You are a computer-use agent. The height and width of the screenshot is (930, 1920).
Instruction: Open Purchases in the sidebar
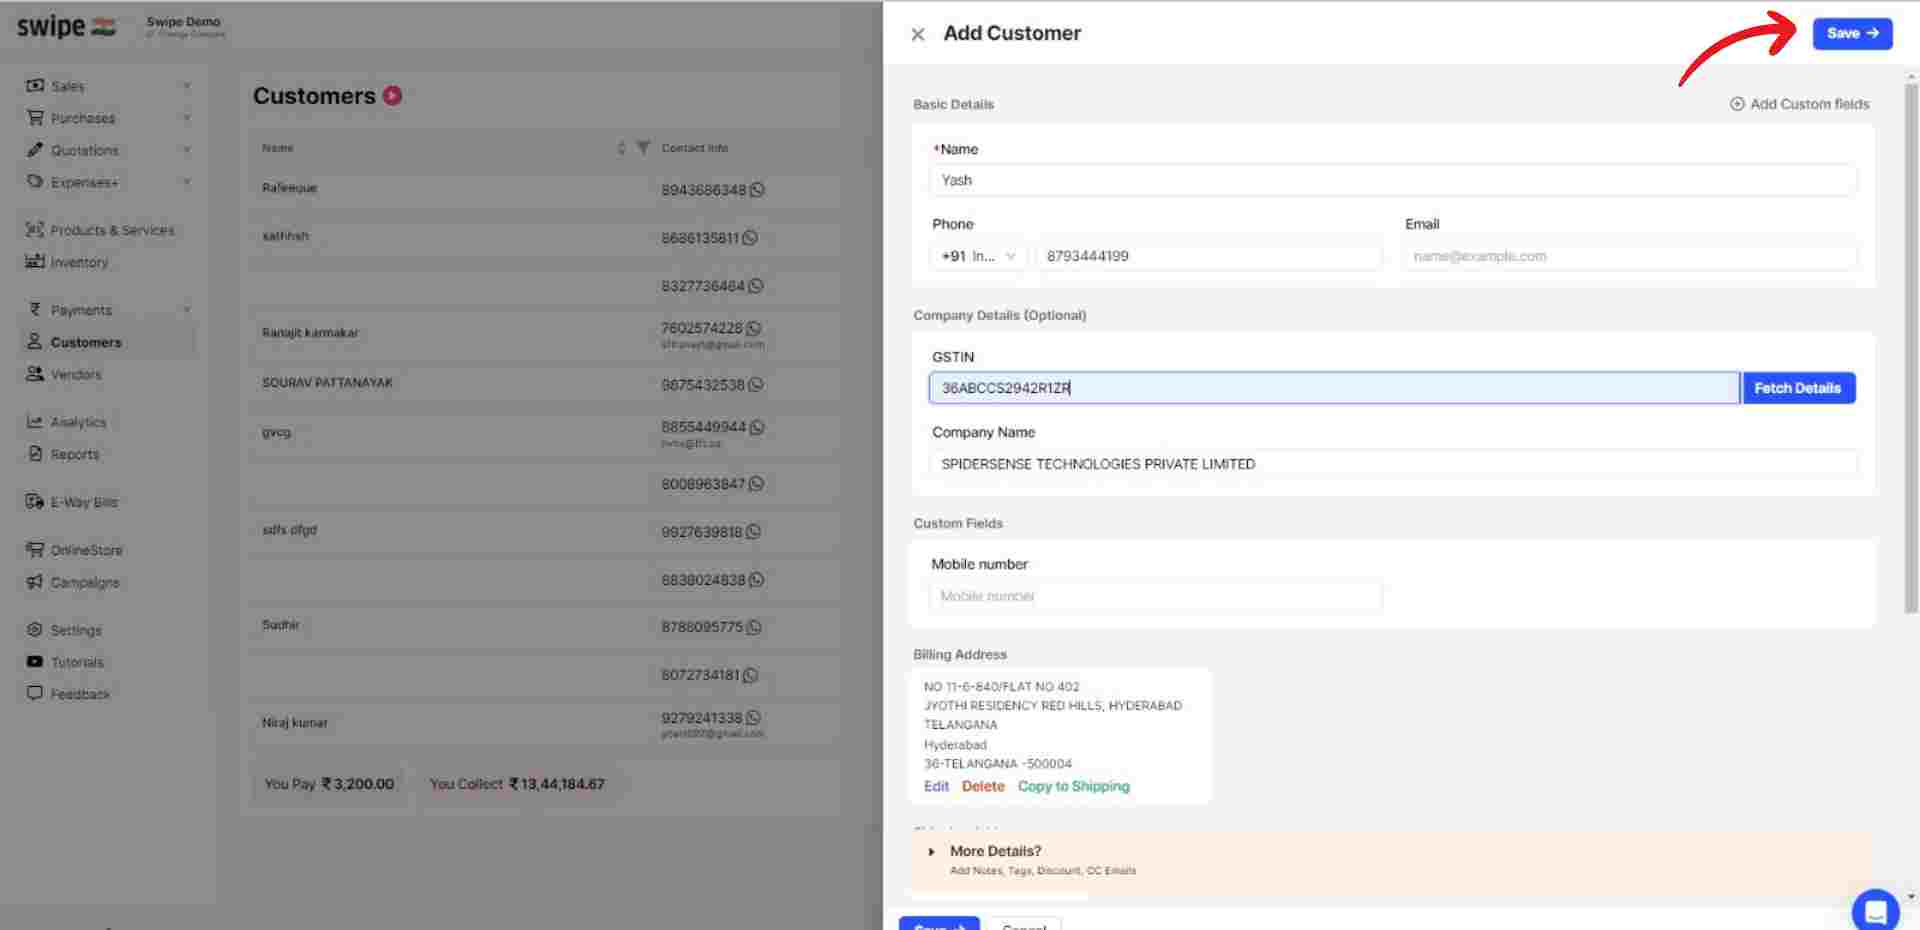point(82,118)
